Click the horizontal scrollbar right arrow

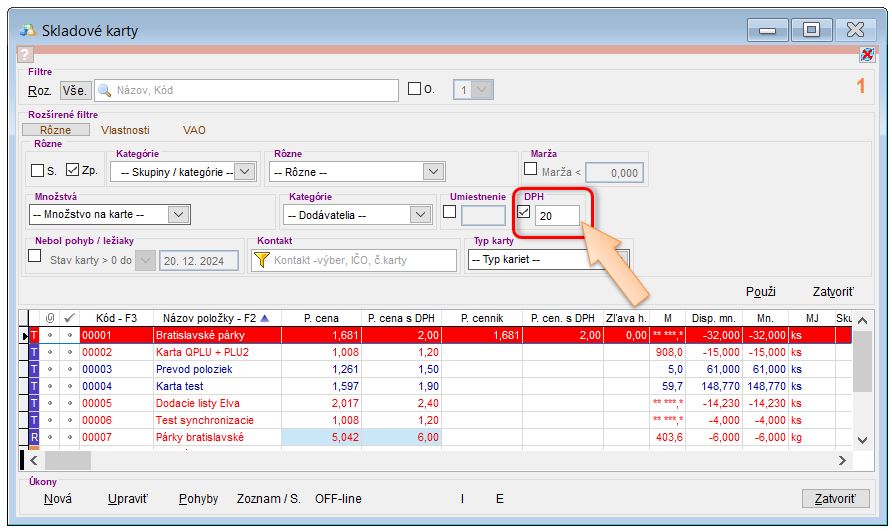pos(842,461)
